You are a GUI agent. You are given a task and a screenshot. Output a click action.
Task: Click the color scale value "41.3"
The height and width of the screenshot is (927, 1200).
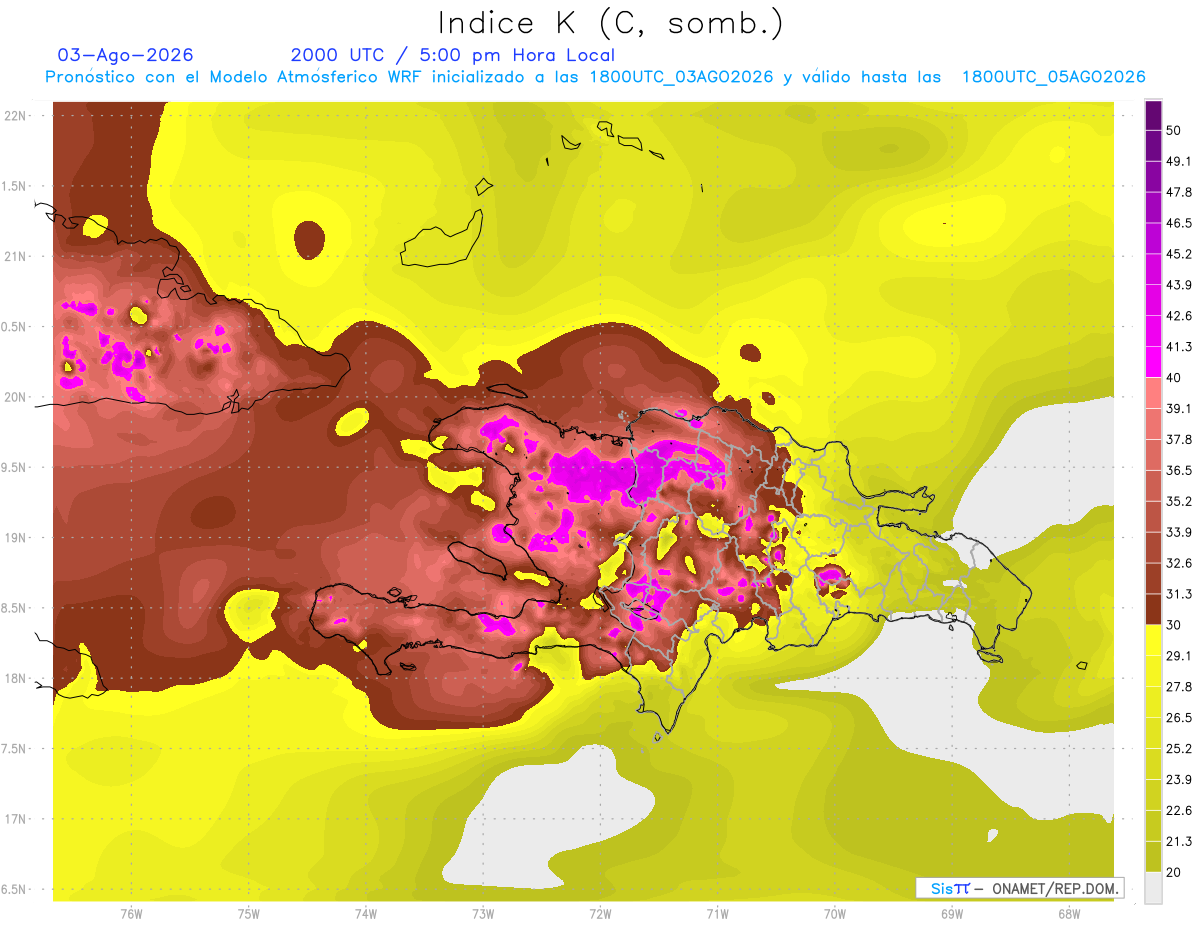[1178, 347]
